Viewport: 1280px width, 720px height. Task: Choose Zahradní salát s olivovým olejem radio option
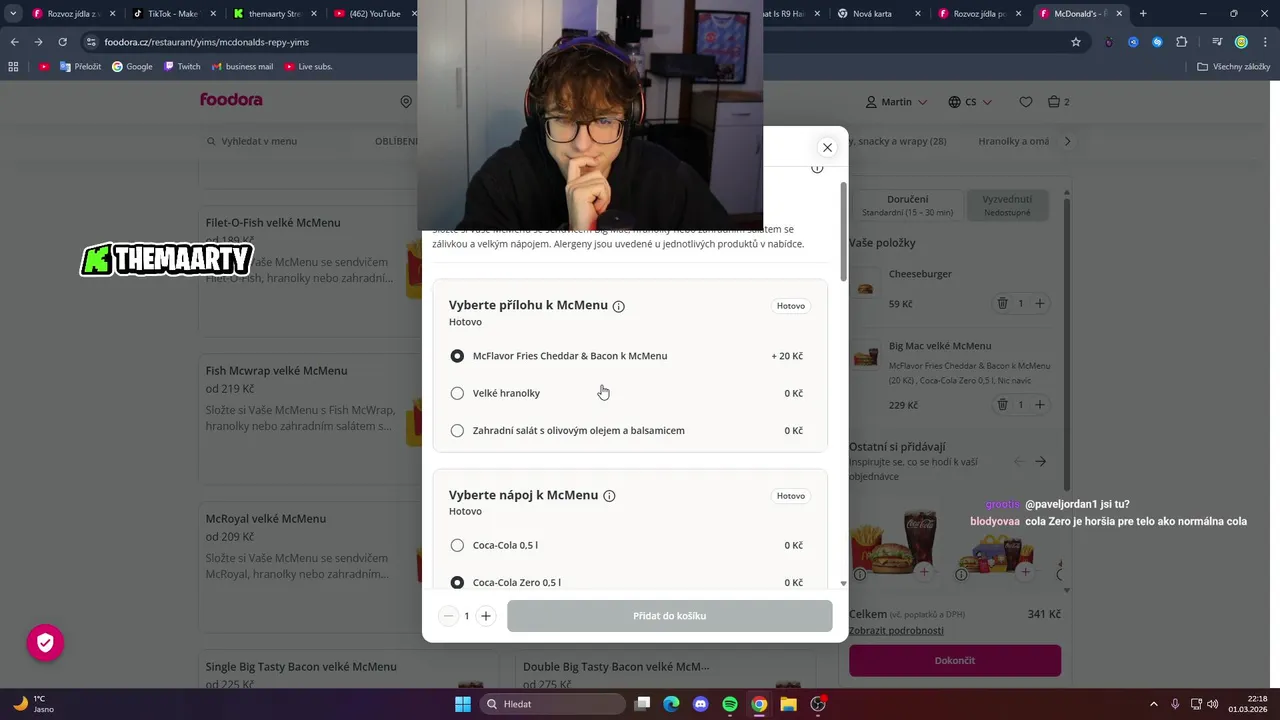(x=457, y=431)
